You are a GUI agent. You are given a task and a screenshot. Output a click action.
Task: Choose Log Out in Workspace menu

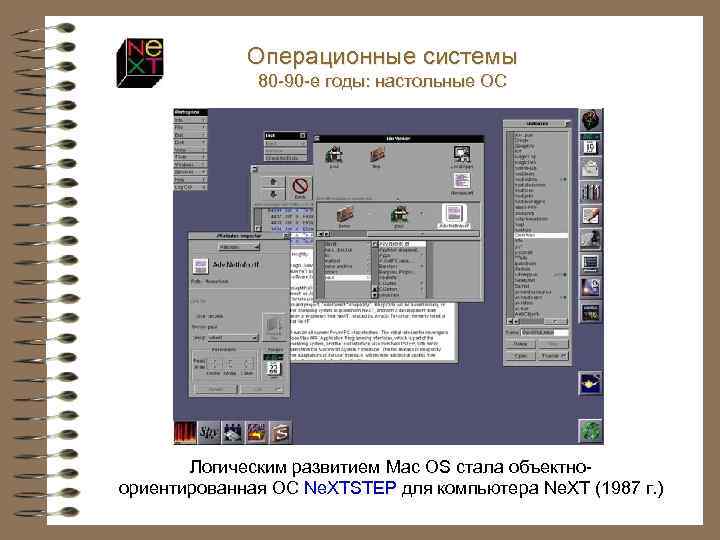coord(191,187)
